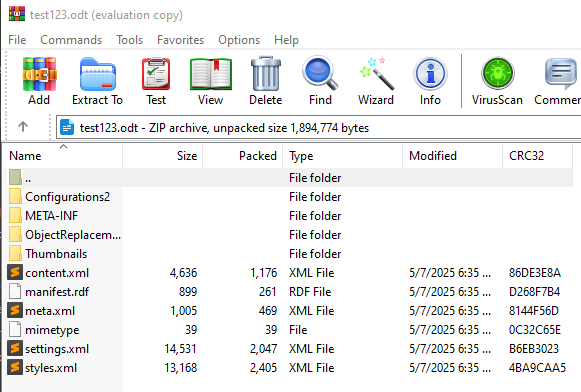Screen dimensions: 581x392
Task: Click the CRC32 value 0C32C65E
Action: coord(535,330)
